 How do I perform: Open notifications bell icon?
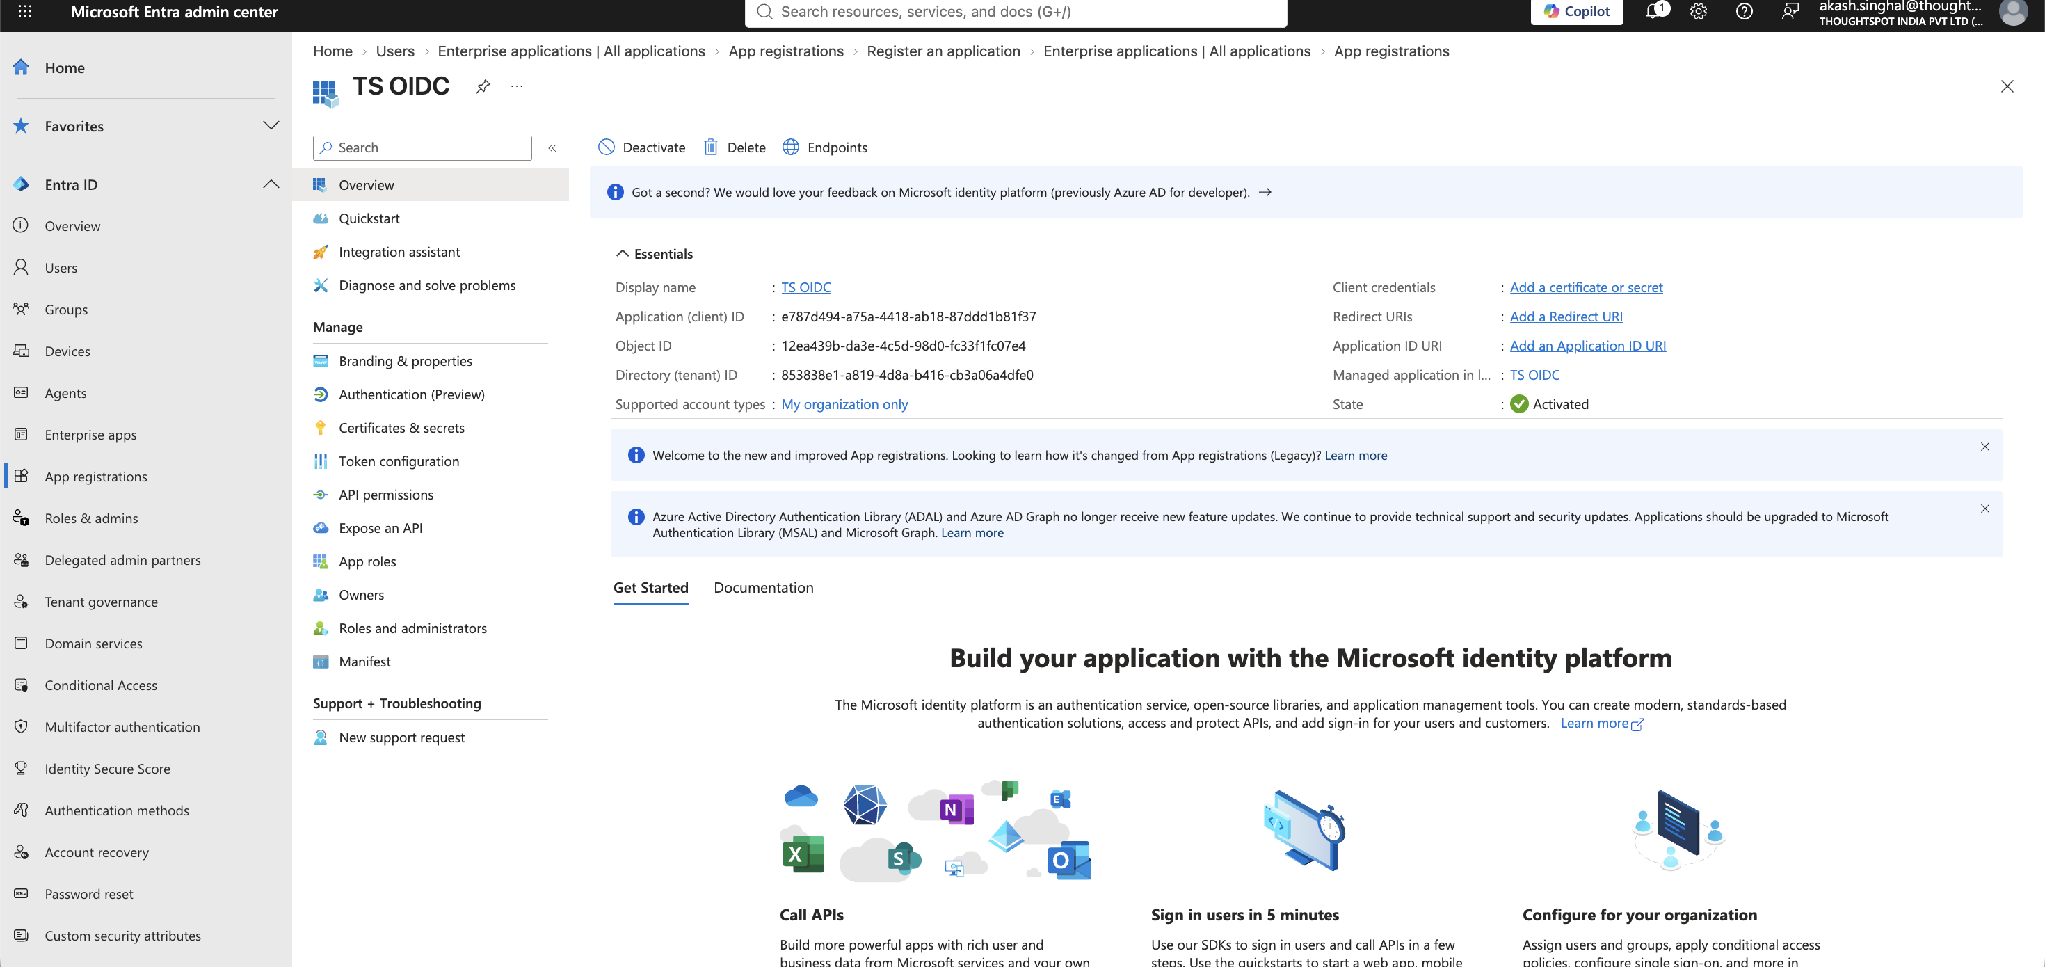1656,12
